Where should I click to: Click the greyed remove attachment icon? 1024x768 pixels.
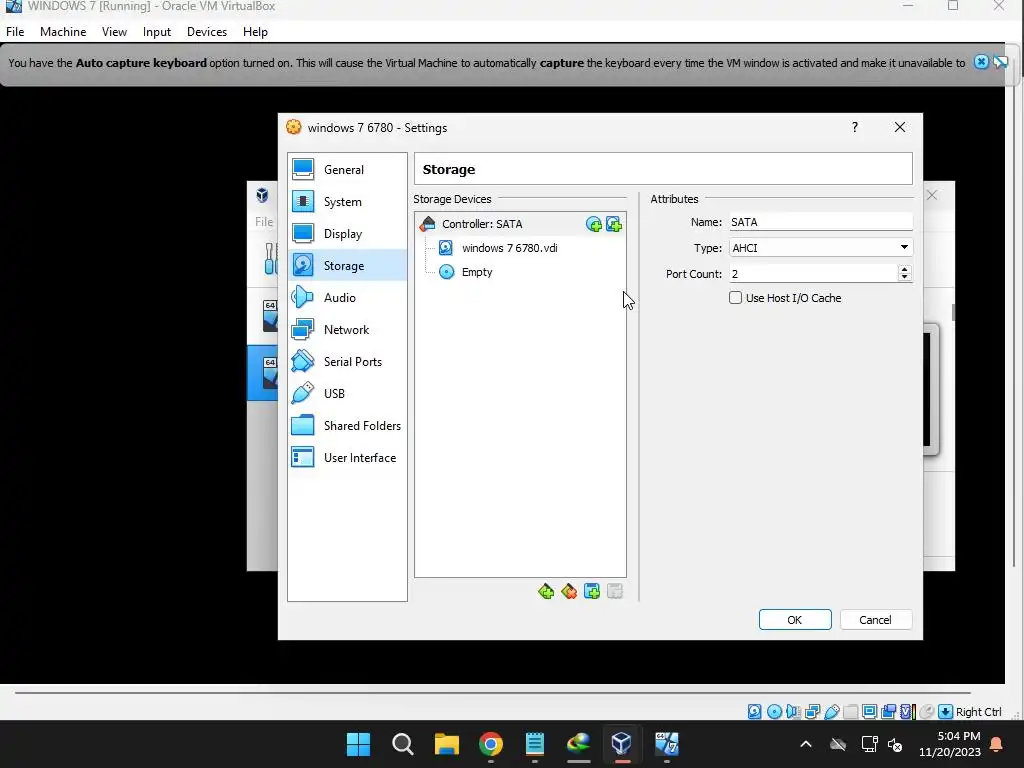point(615,592)
